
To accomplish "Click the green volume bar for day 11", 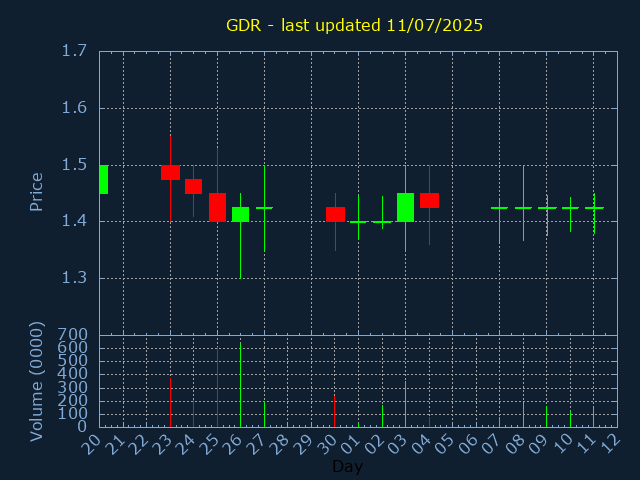I will 594,416.
